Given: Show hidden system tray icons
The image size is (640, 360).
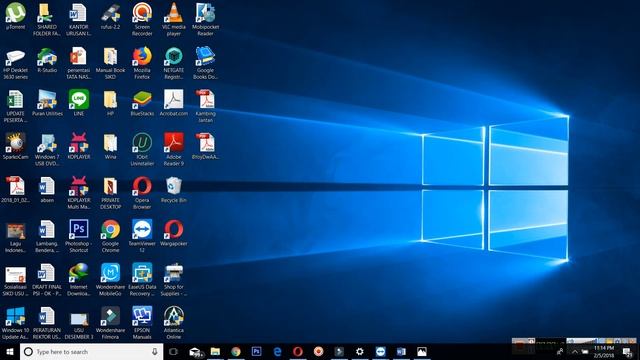Looking at the screenshot, I should (575, 351).
